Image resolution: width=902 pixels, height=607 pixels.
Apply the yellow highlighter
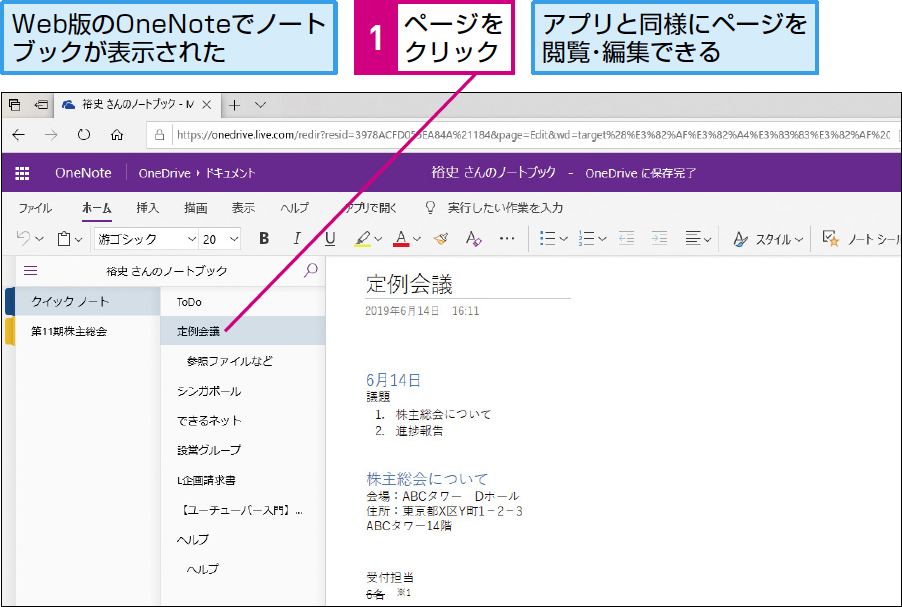[362, 238]
